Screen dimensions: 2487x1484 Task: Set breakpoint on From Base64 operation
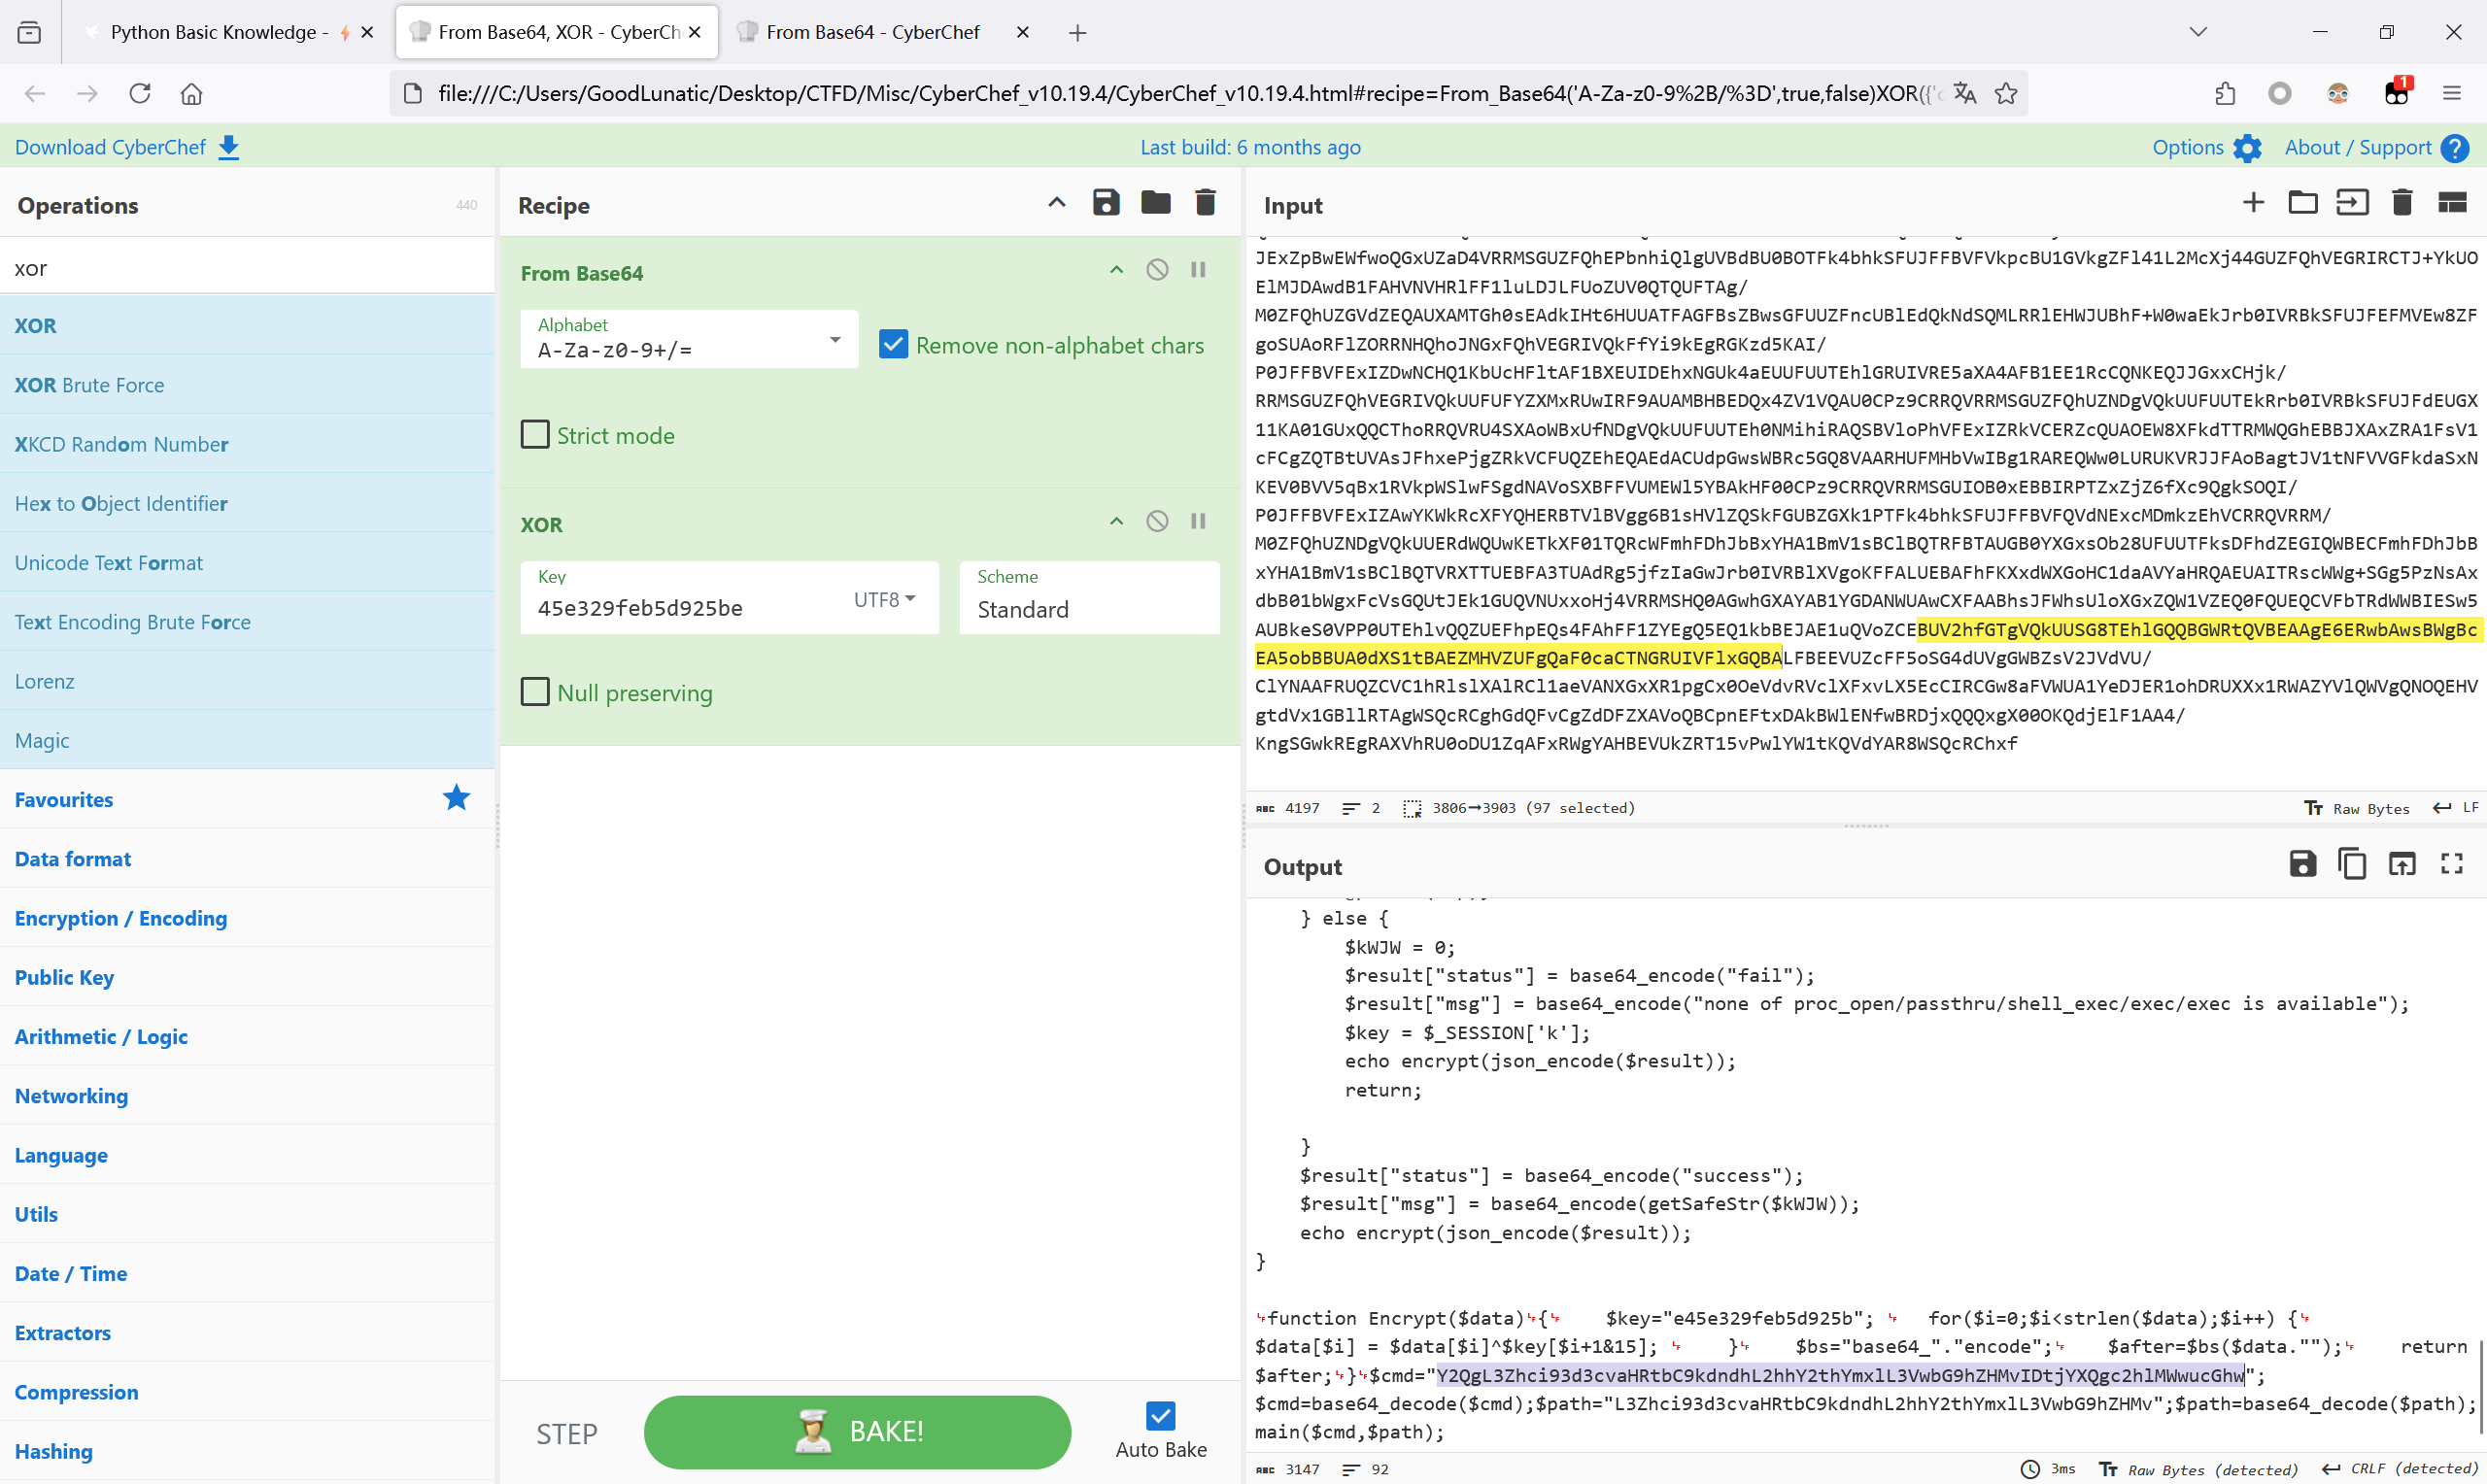pyautogui.click(x=1198, y=270)
